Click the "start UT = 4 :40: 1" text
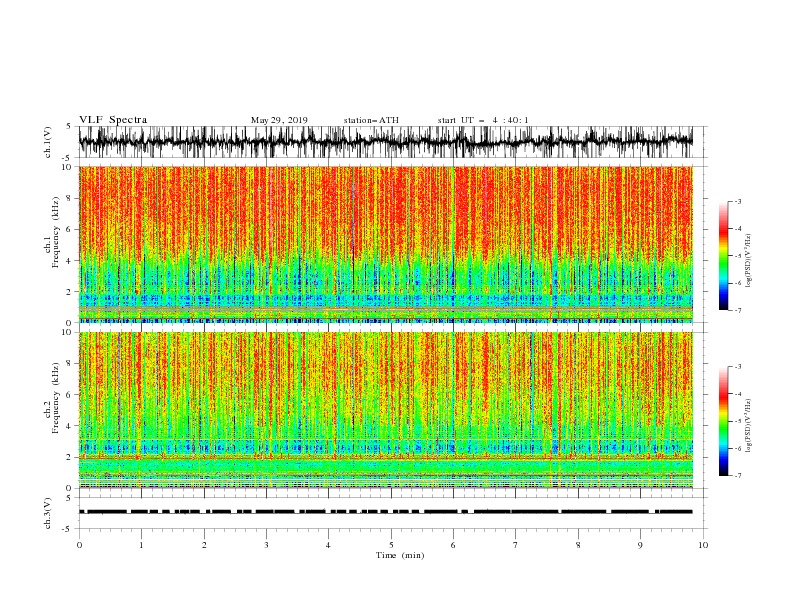This screenshot has height=612, width=792. (483, 120)
